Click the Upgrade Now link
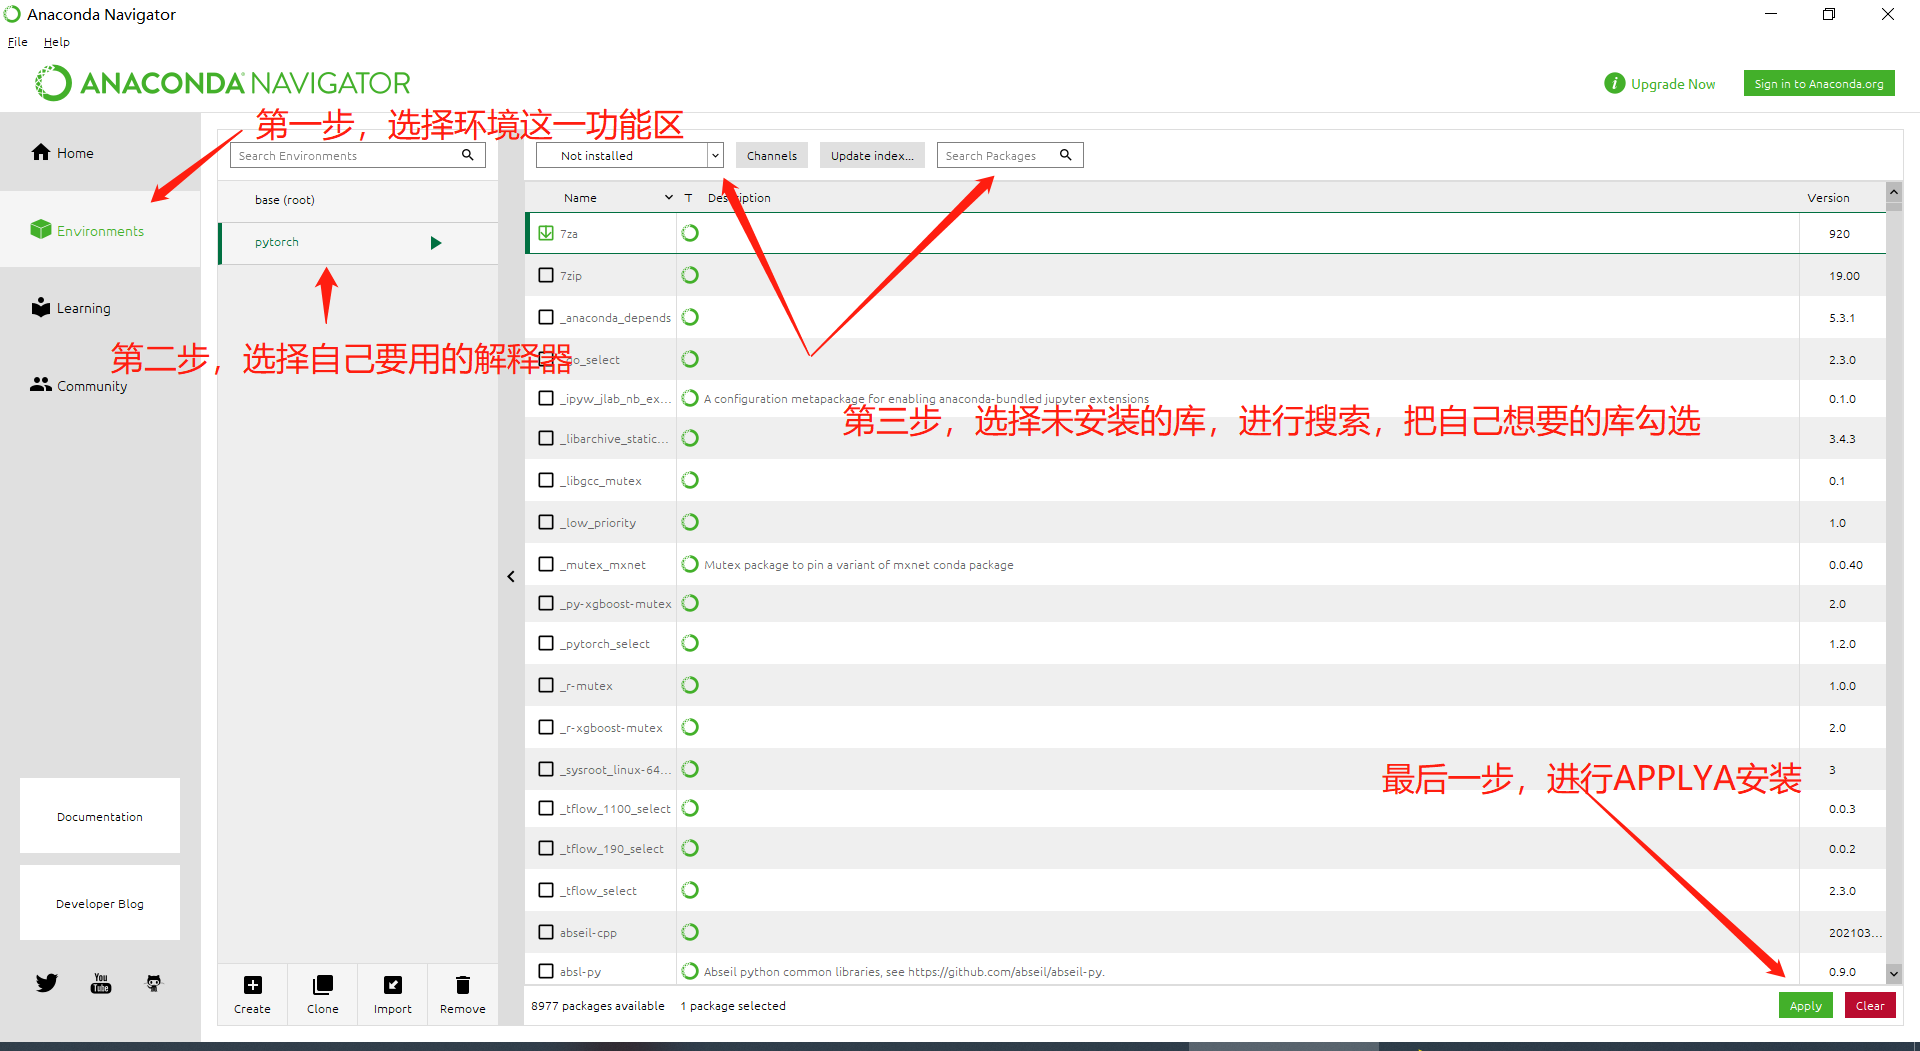This screenshot has width=1920, height=1051. 1673,84
